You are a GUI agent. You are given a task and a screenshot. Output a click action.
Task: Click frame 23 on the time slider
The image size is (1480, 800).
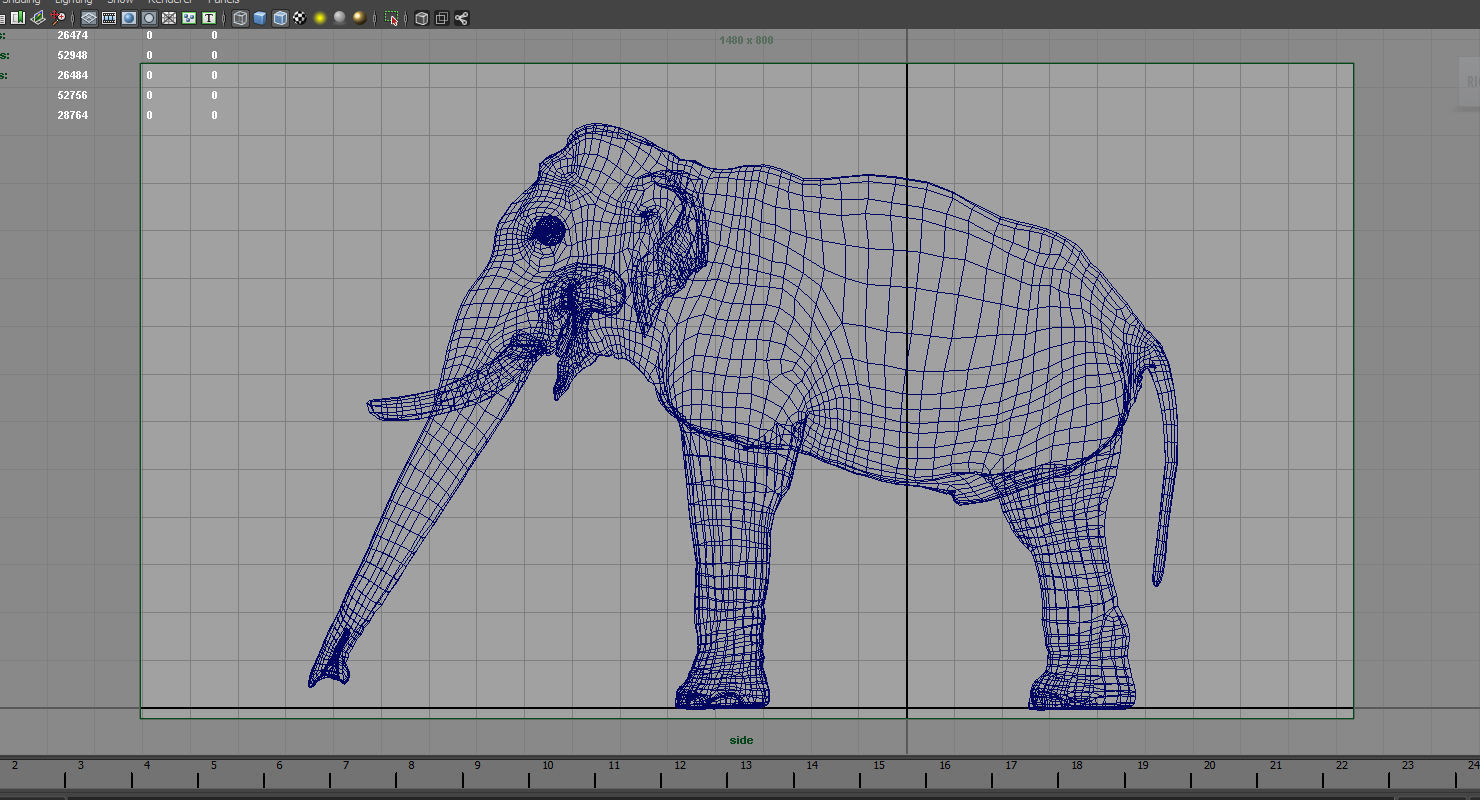pos(1407,766)
